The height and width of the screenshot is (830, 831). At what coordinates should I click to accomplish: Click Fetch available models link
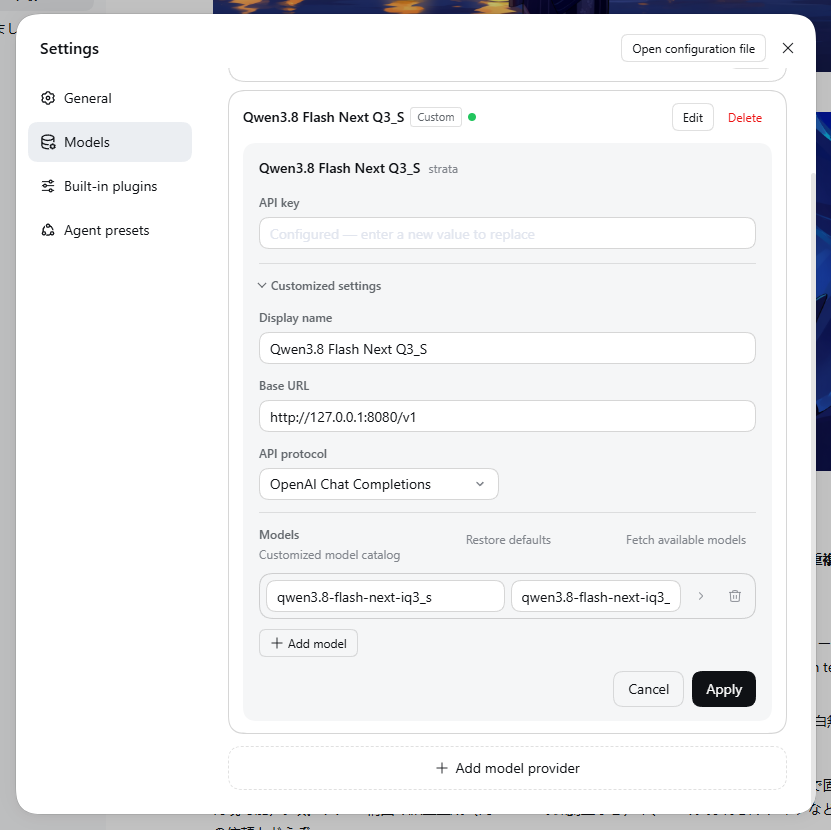tap(686, 540)
